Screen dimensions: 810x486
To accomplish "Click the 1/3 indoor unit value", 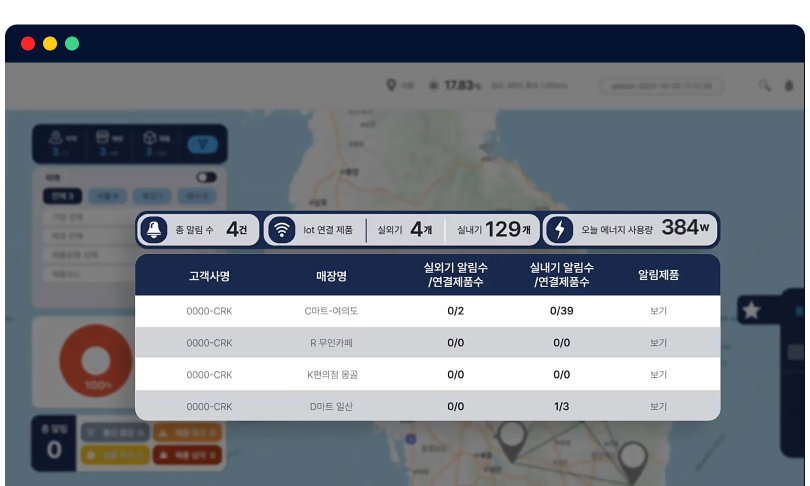I will point(562,406).
